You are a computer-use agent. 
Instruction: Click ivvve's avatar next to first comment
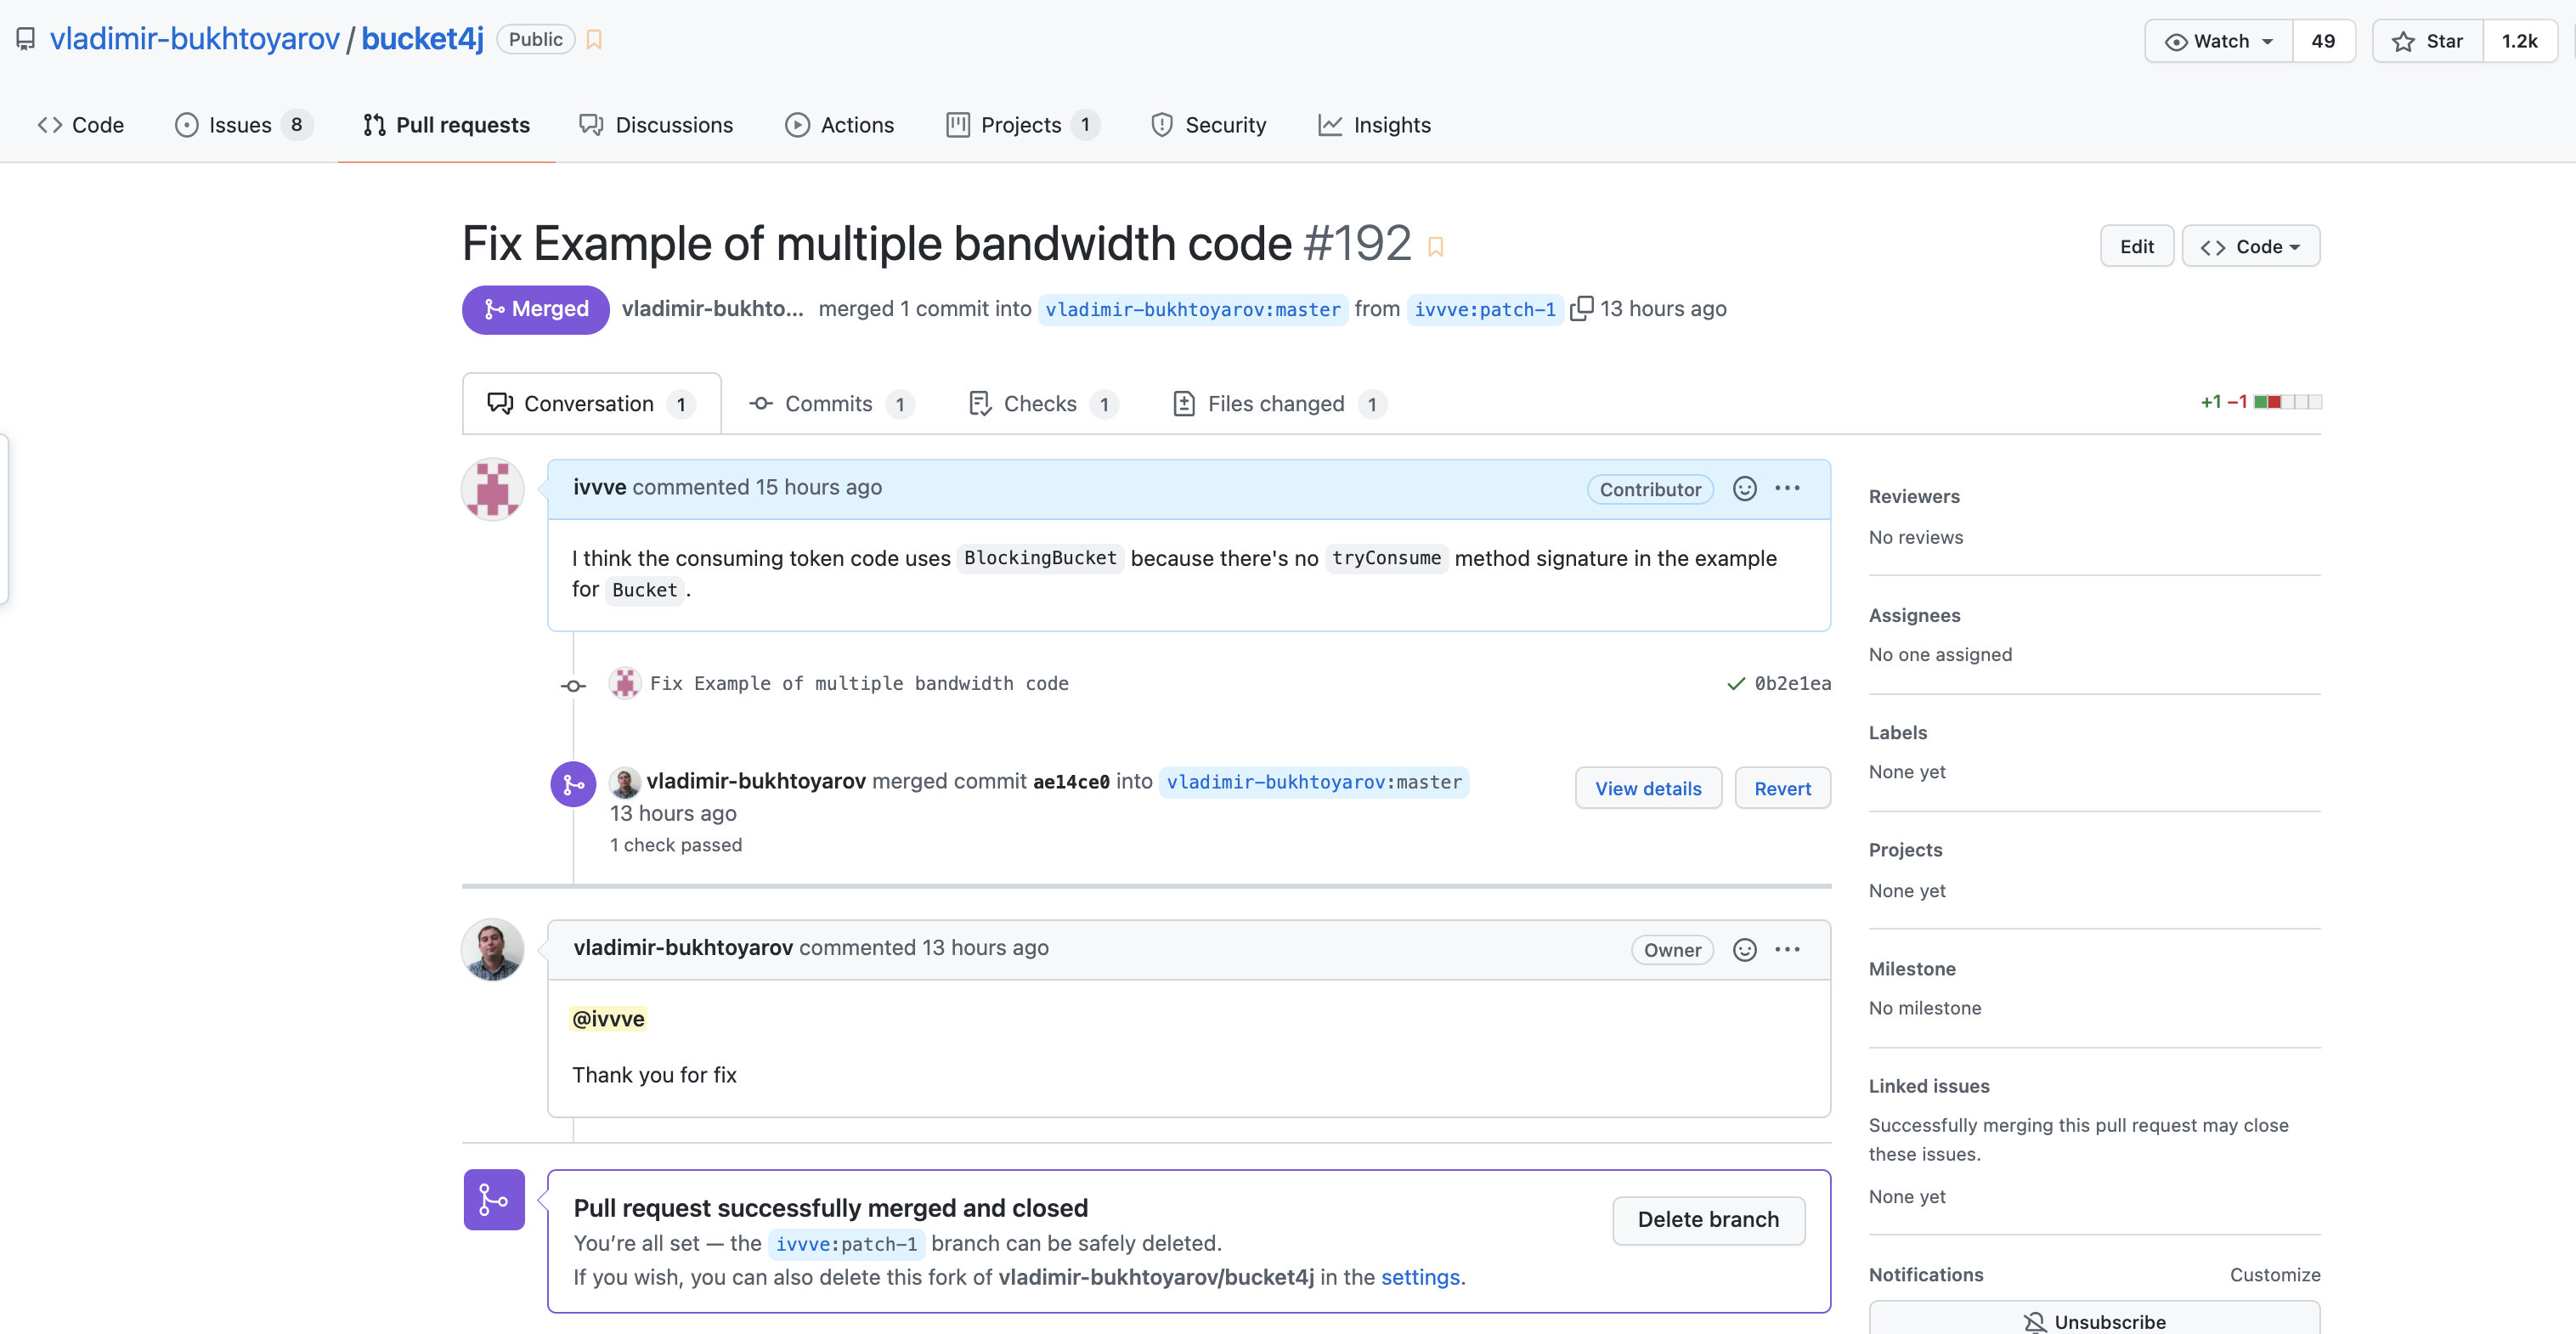click(492, 489)
